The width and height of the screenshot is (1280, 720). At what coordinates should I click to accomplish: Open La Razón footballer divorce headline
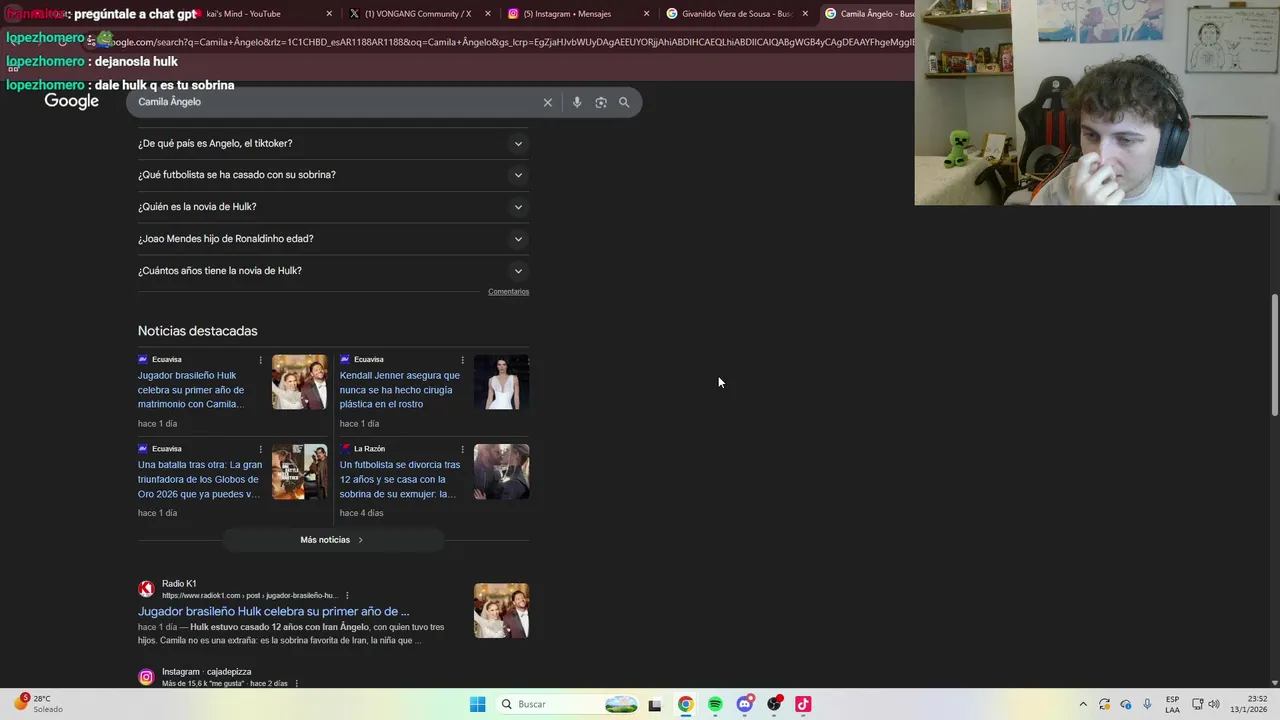coord(399,479)
